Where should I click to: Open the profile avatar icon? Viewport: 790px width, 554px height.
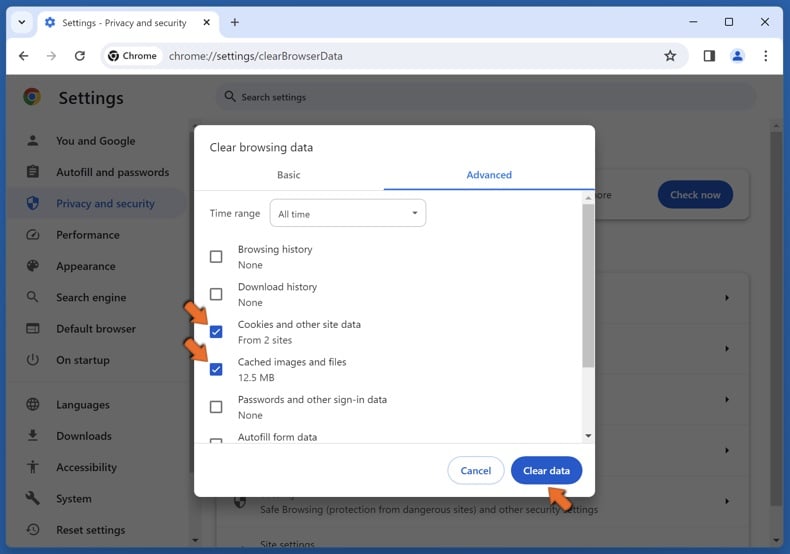point(737,56)
